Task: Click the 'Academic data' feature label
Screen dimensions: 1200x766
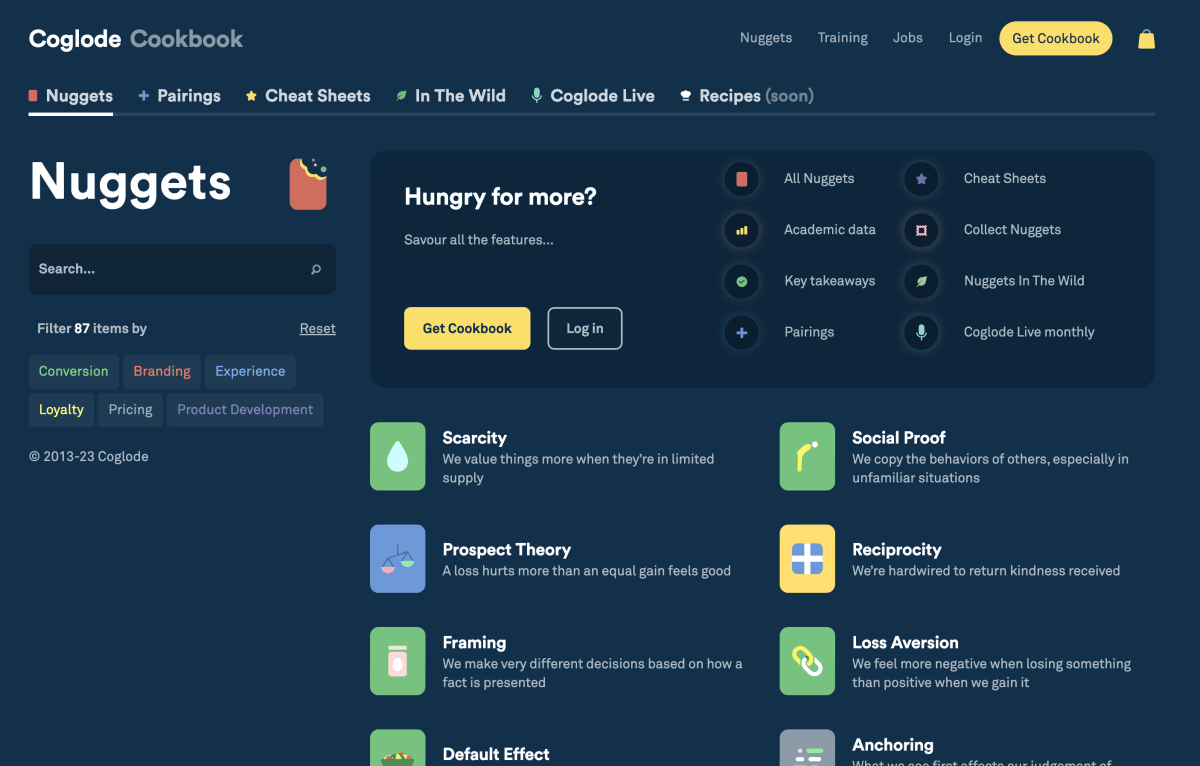Action: click(830, 230)
